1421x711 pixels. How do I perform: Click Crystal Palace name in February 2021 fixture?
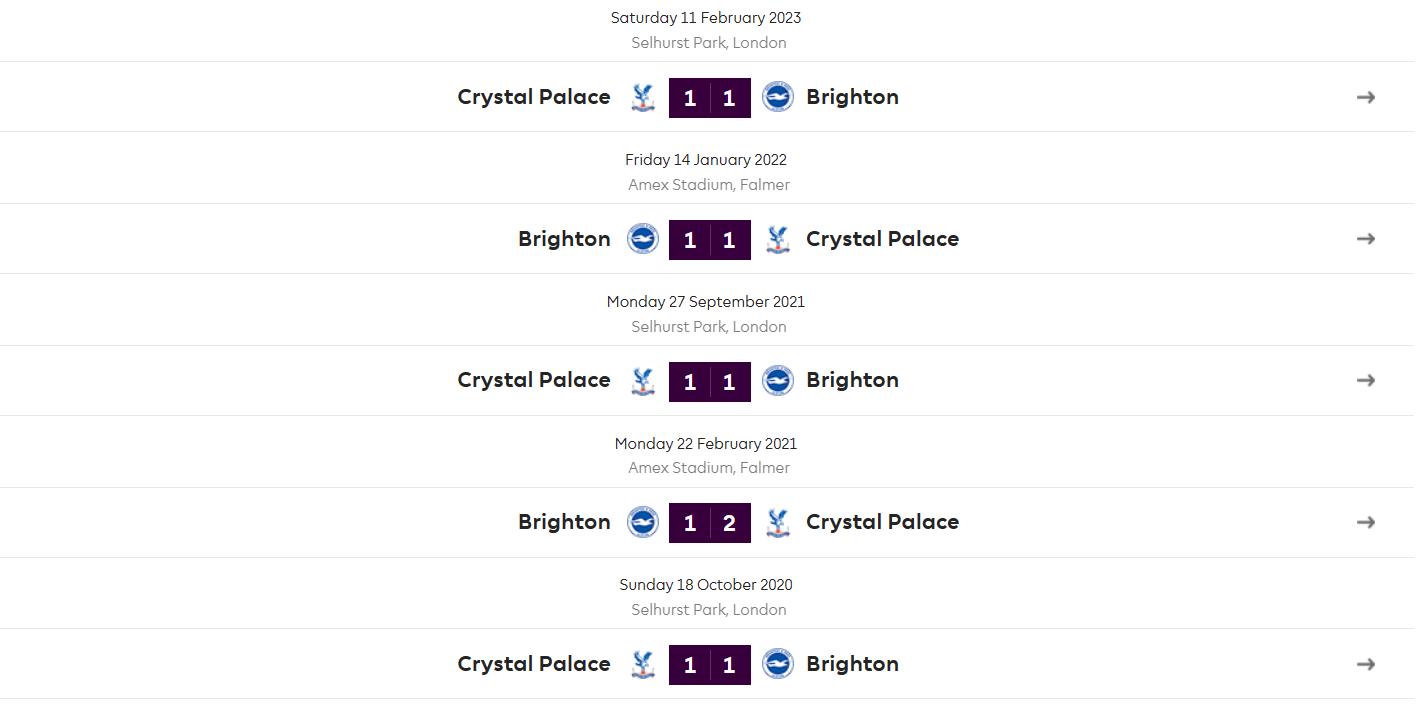(x=882, y=522)
